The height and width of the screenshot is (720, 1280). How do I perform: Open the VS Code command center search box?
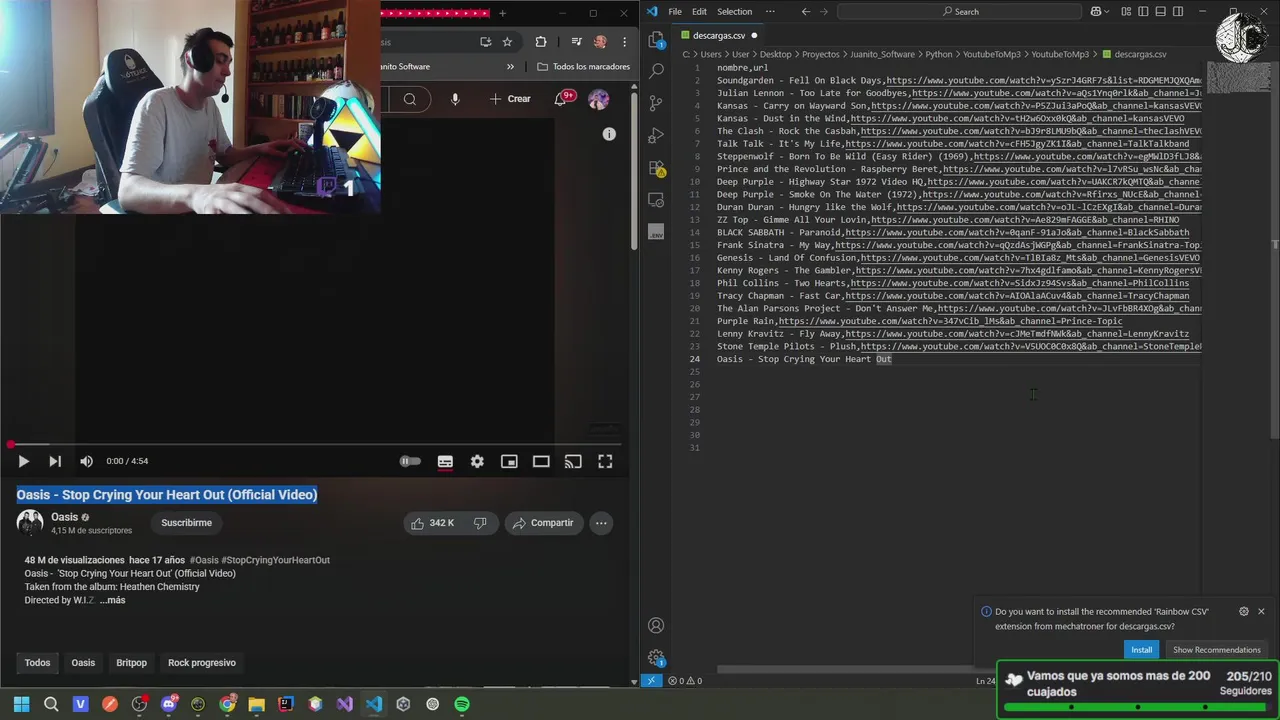(960, 12)
